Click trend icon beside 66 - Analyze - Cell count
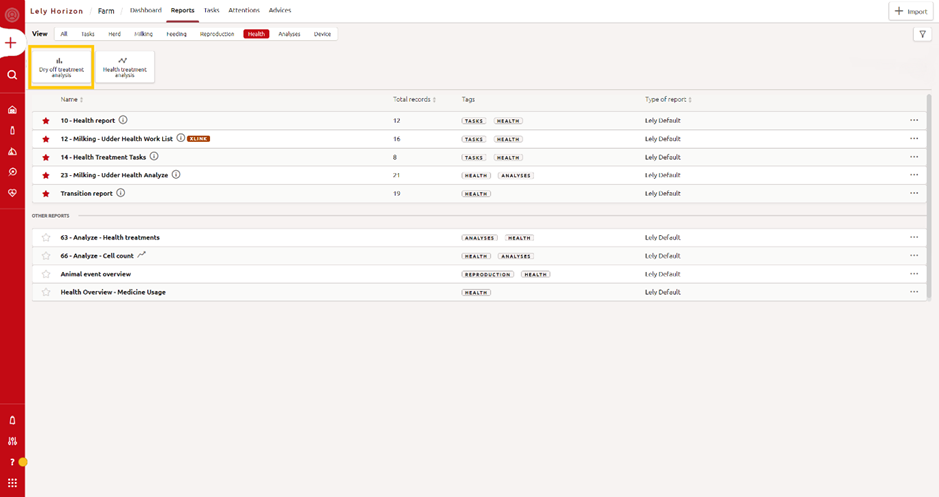Viewport: 939px width, 497px height. click(141, 255)
